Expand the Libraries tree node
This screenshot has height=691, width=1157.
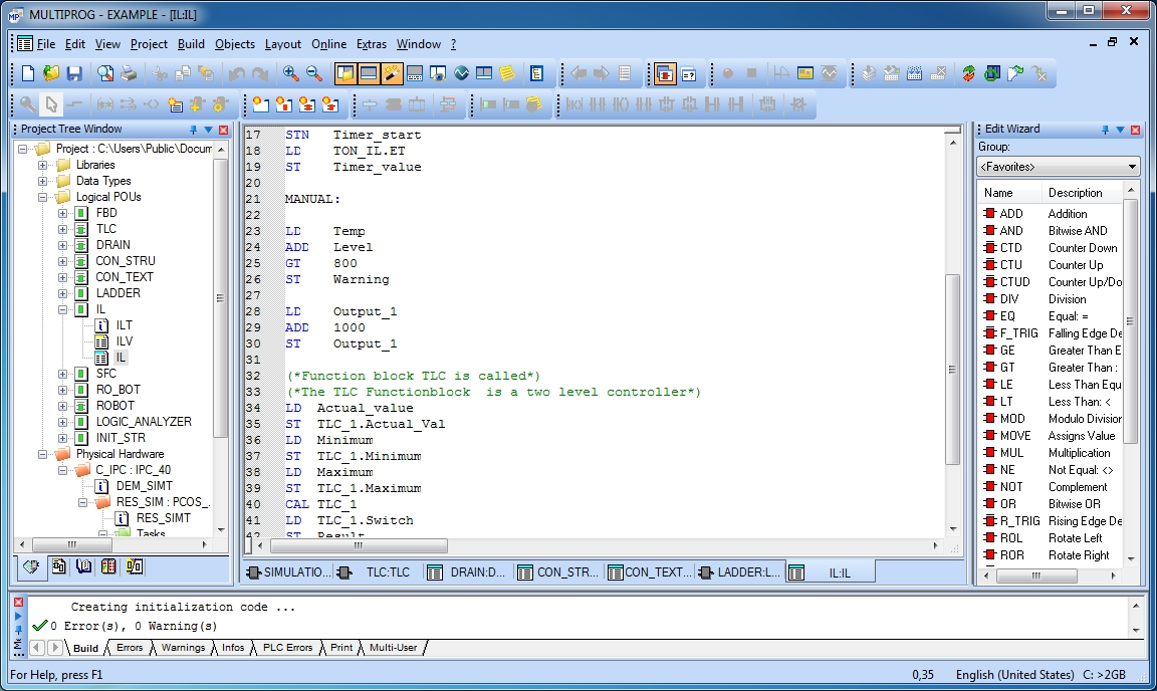[x=43, y=165]
